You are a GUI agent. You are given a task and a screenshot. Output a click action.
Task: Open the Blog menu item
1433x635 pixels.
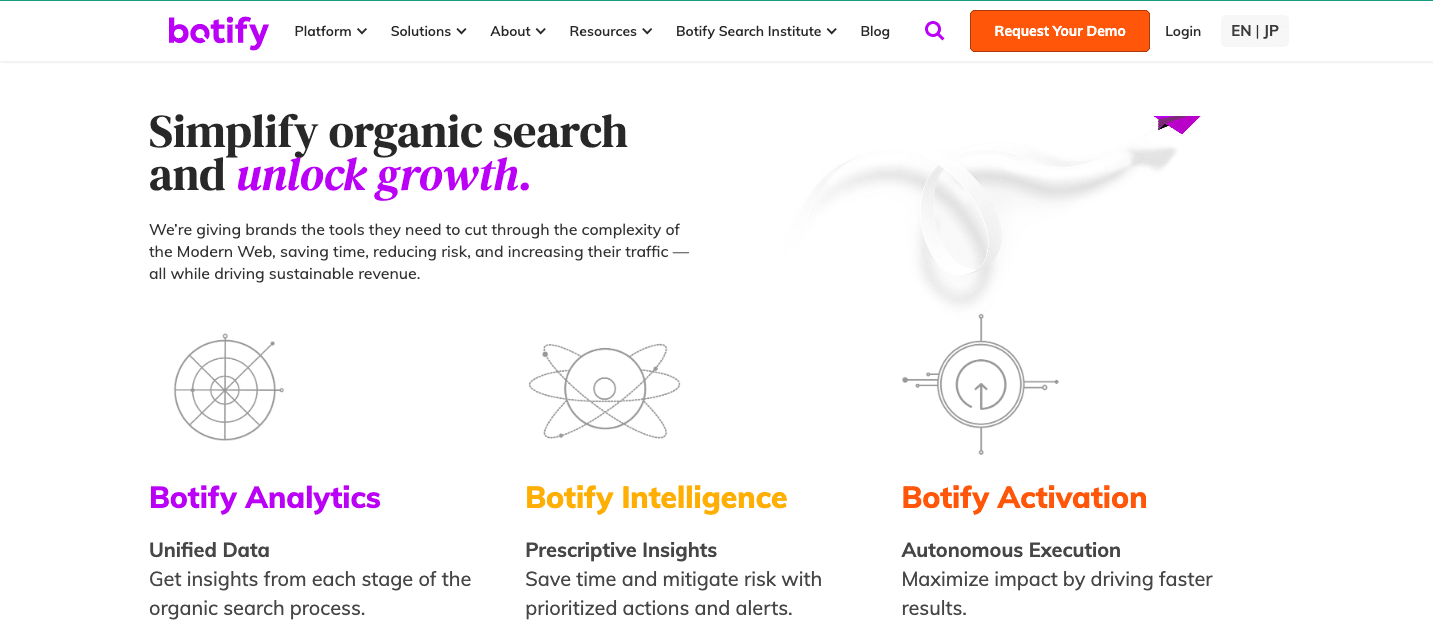tap(875, 31)
